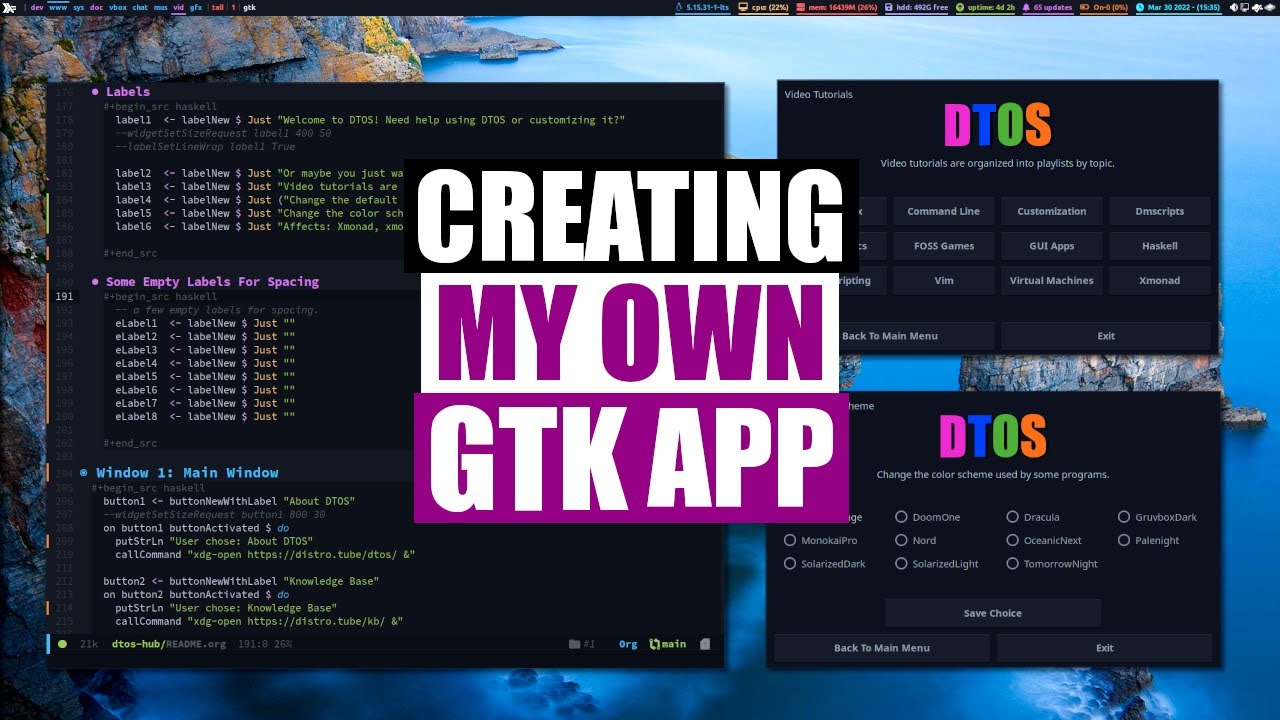Viewport: 1280px width, 720px height.
Task: Click the tall layout indicator in the top bar
Action: [217, 7]
